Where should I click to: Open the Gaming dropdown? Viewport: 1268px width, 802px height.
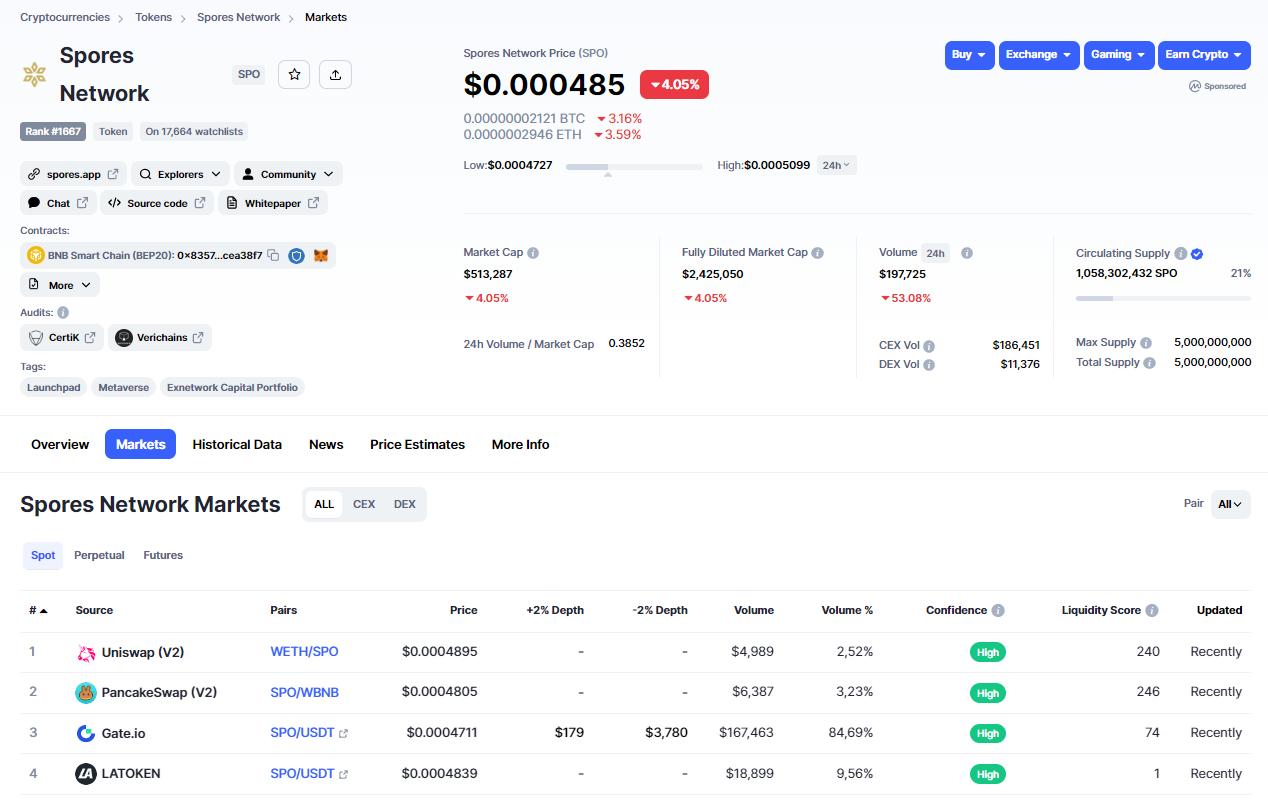(1119, 55)
